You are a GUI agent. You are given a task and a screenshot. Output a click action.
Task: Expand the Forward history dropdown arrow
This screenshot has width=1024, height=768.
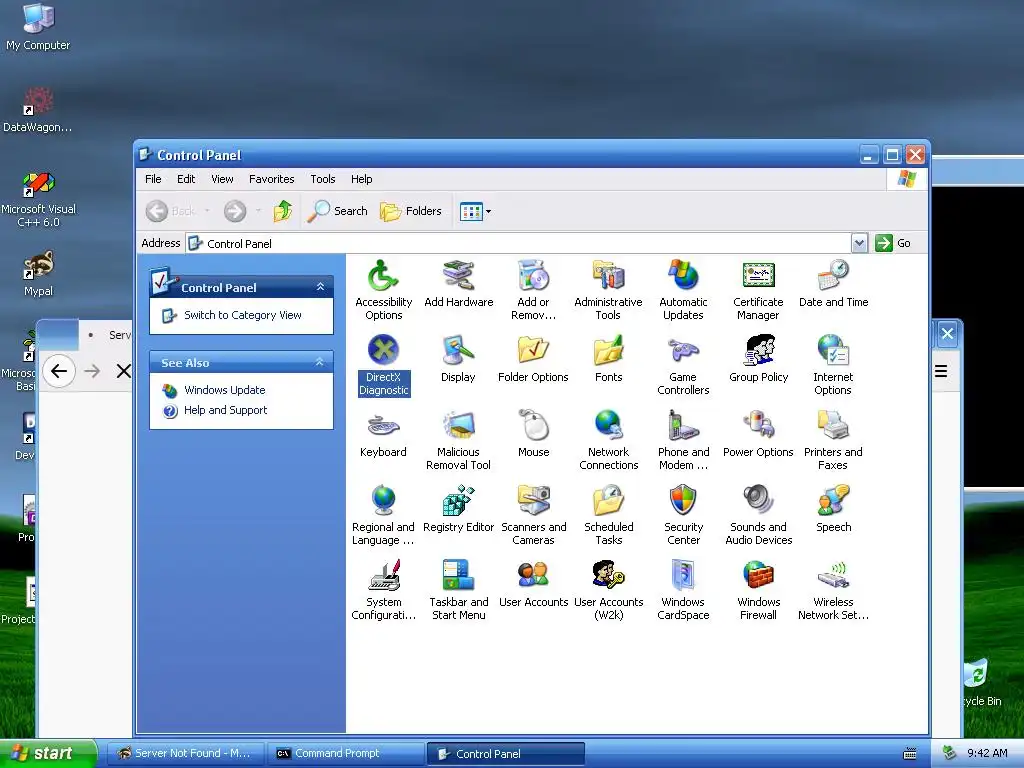click(x=258, y=211)
